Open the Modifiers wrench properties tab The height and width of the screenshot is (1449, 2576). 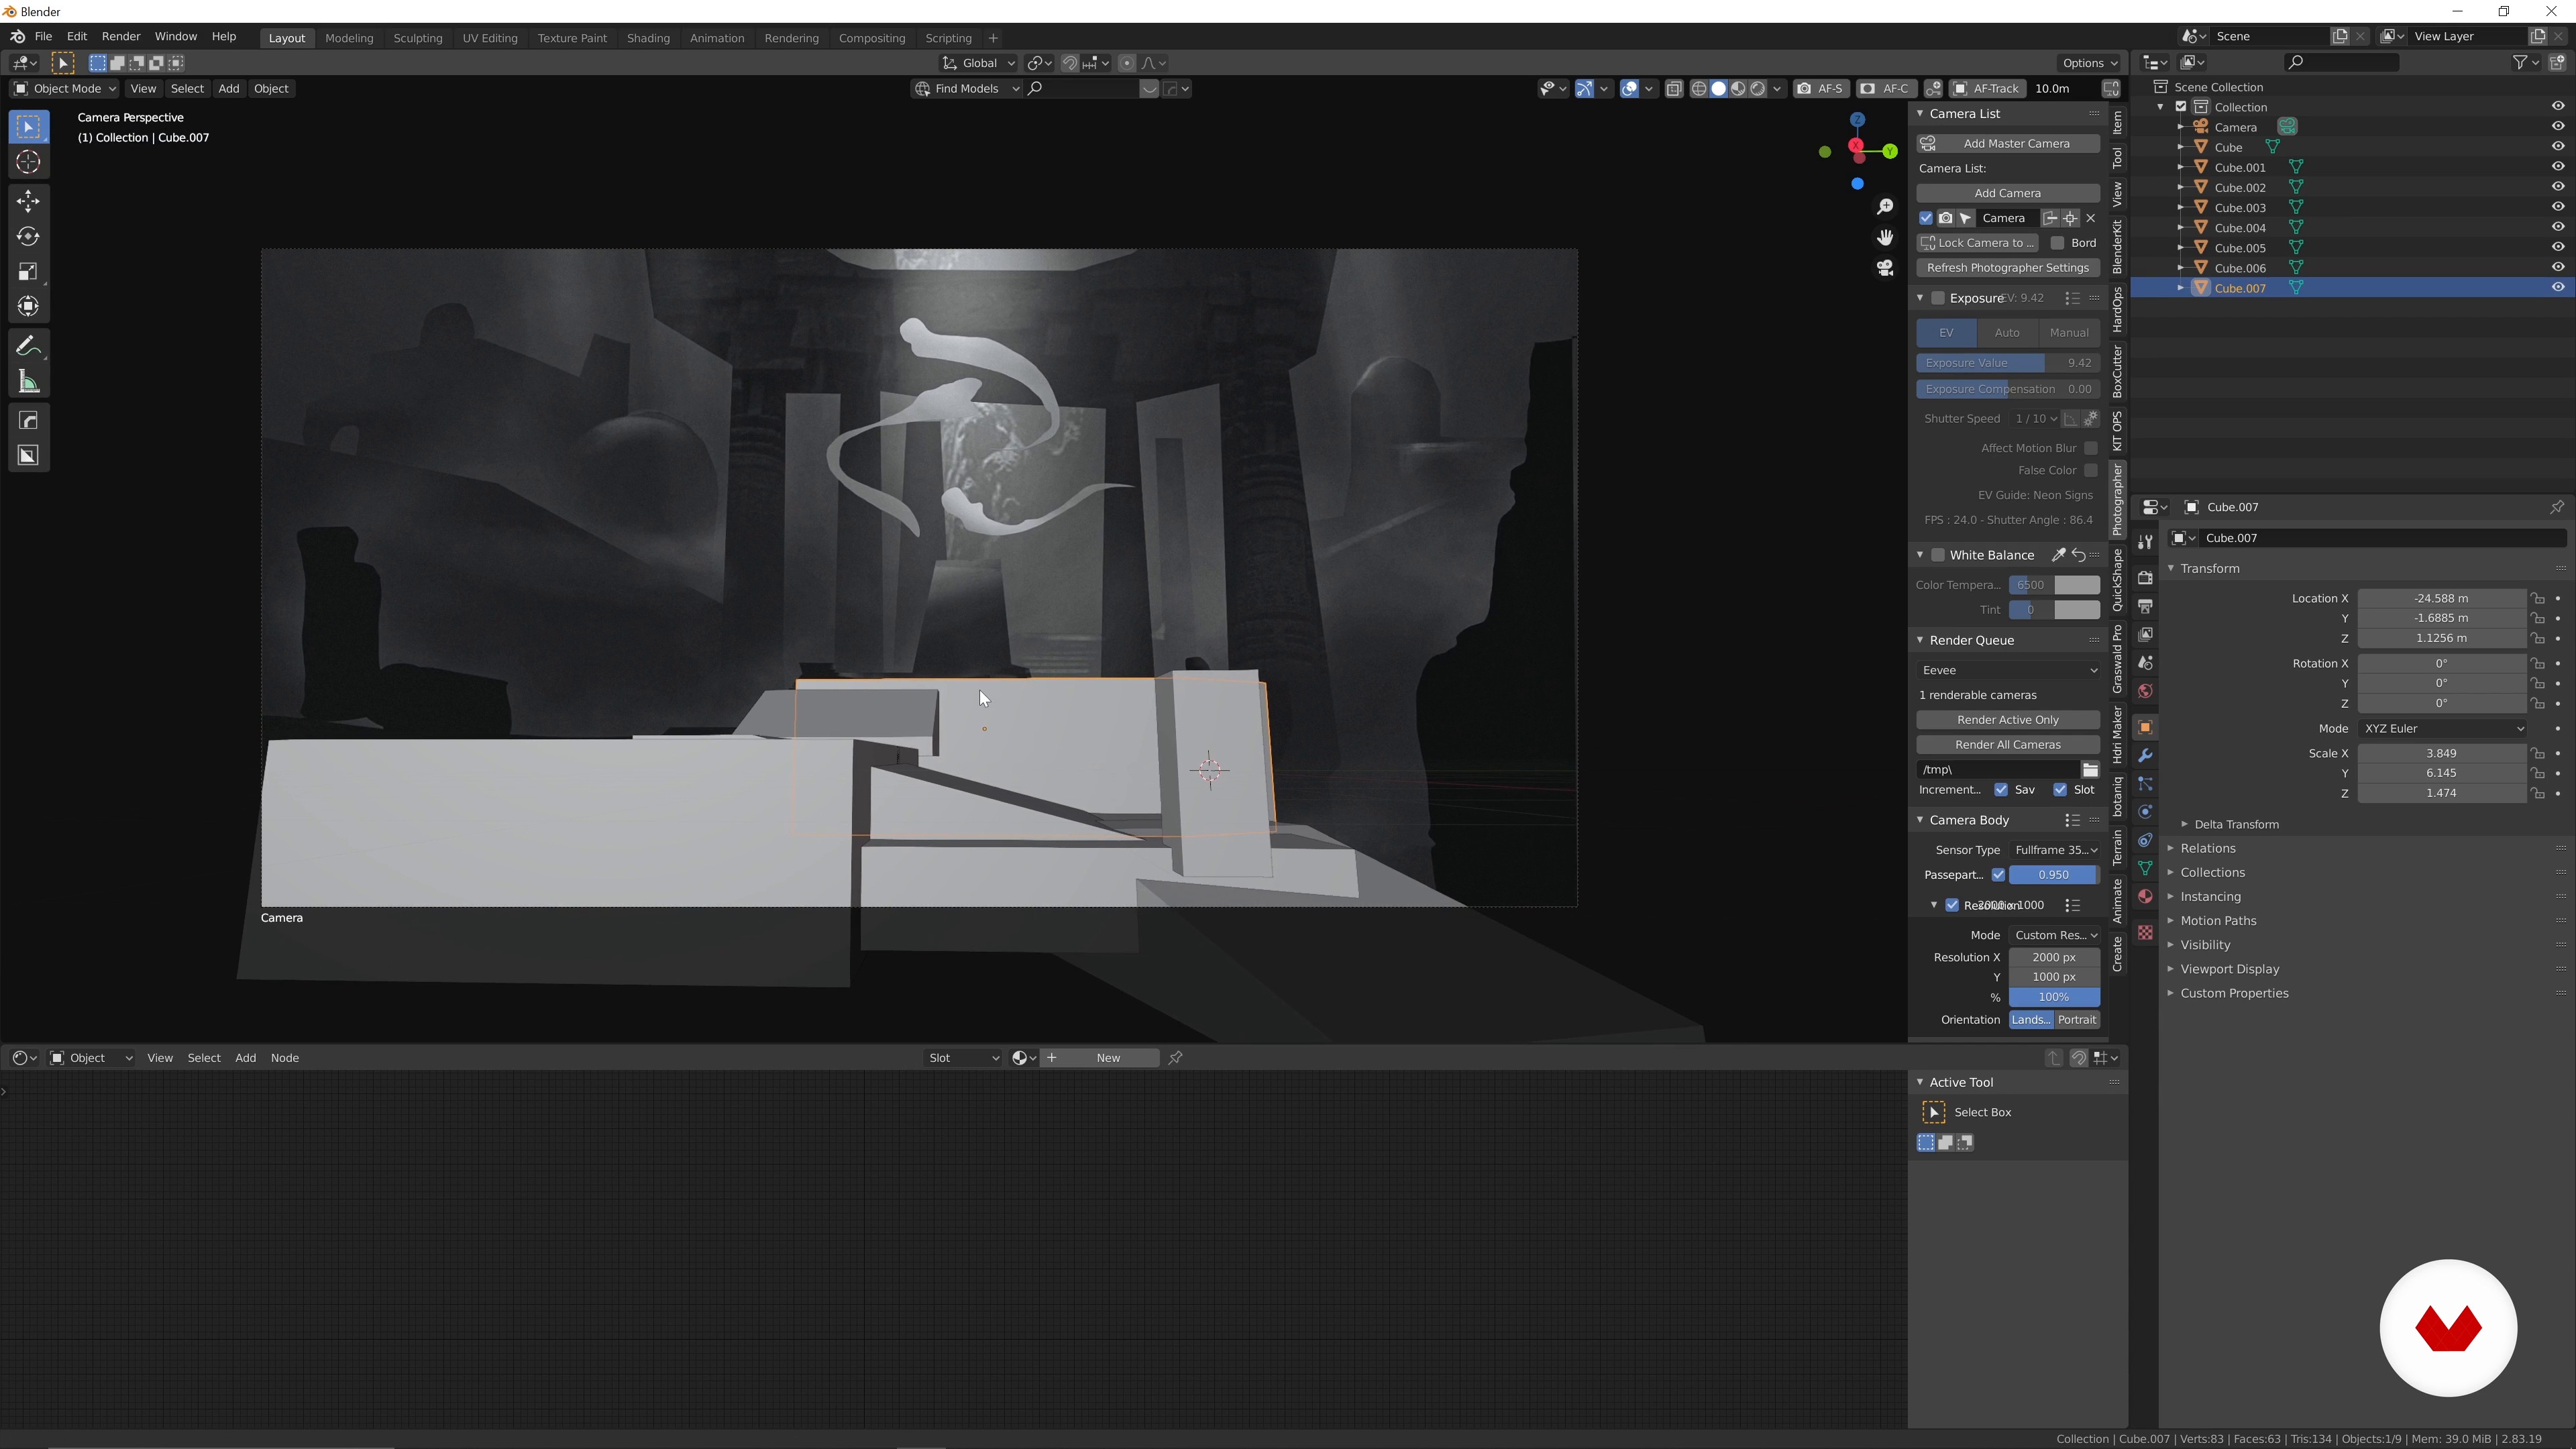tap(2145, 755)
